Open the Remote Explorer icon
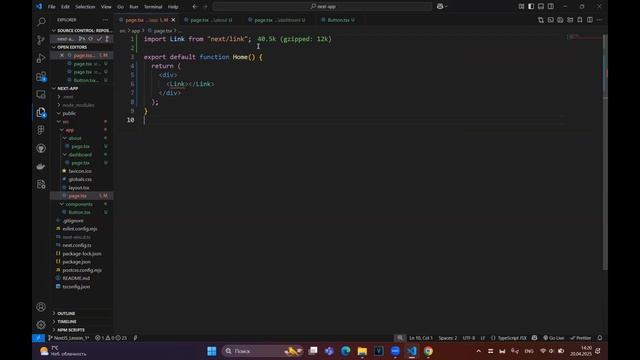 pyautogui.click(x=41, y=94)
